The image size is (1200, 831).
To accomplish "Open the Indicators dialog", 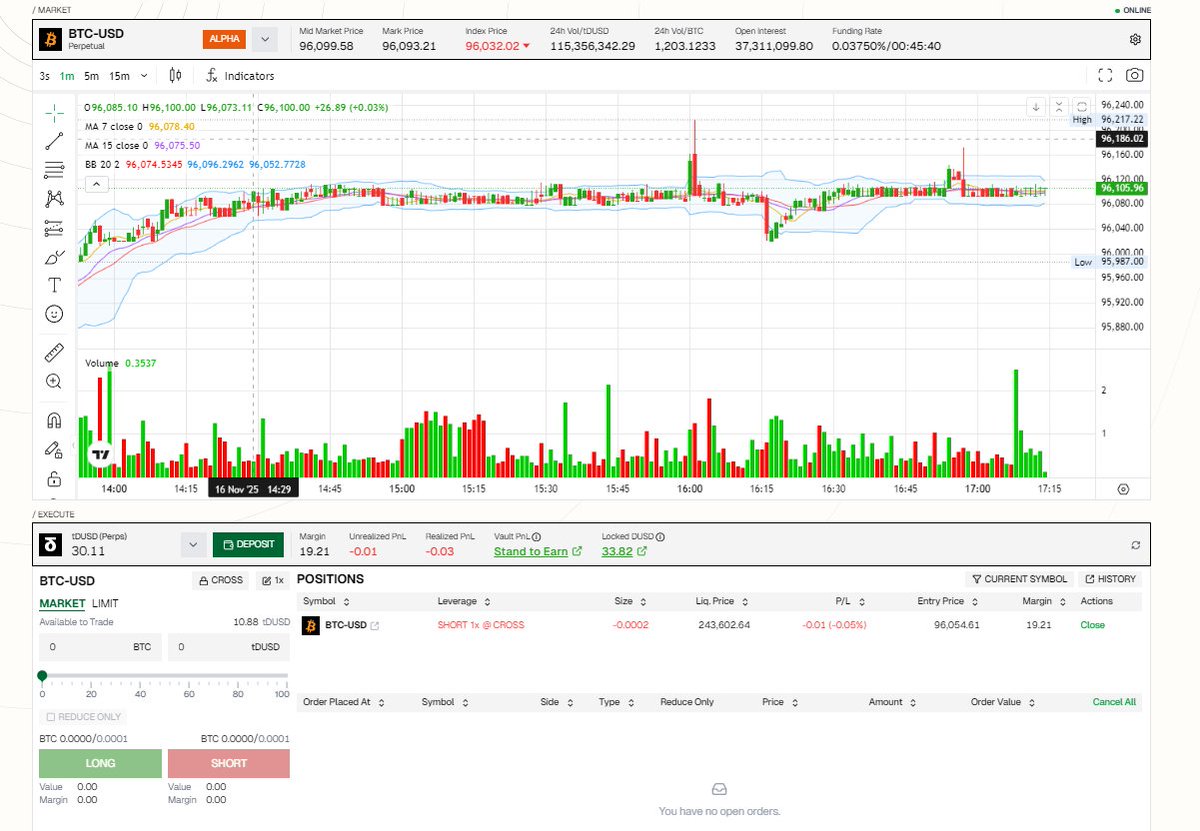I will tap(240, 76).
